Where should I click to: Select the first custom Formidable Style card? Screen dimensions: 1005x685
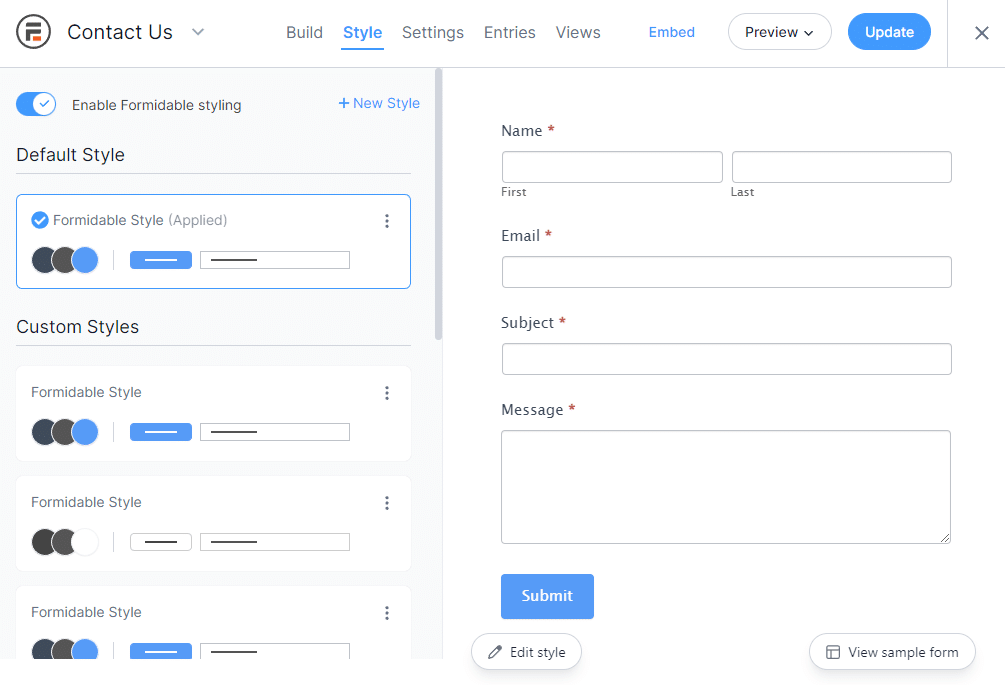213,413
